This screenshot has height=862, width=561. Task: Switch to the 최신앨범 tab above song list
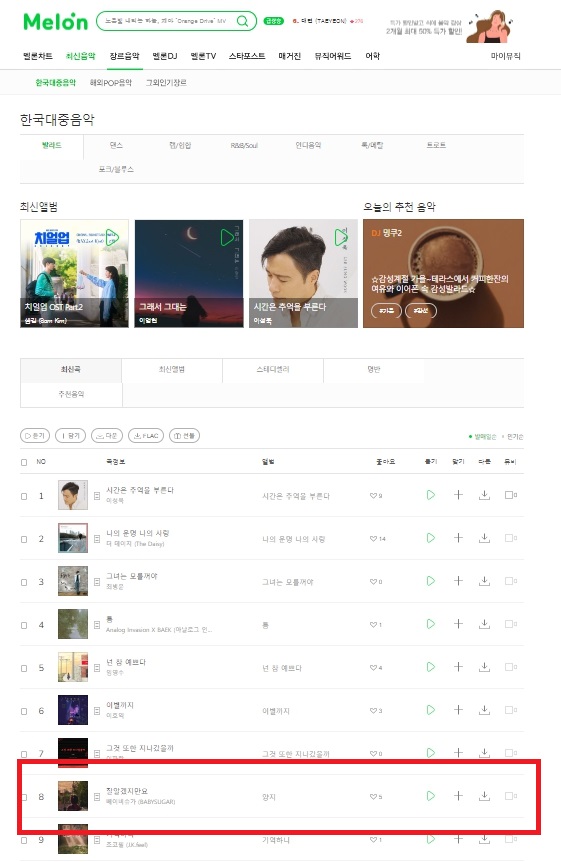point(172,369)
